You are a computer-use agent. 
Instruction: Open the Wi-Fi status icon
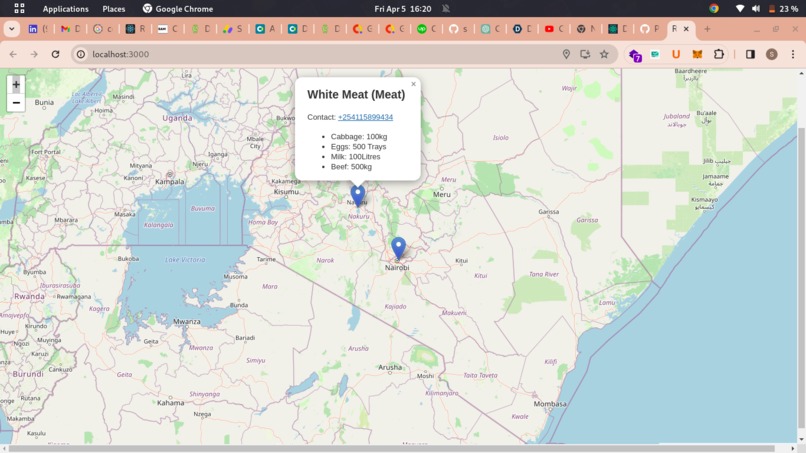click(x=740, y=9)
